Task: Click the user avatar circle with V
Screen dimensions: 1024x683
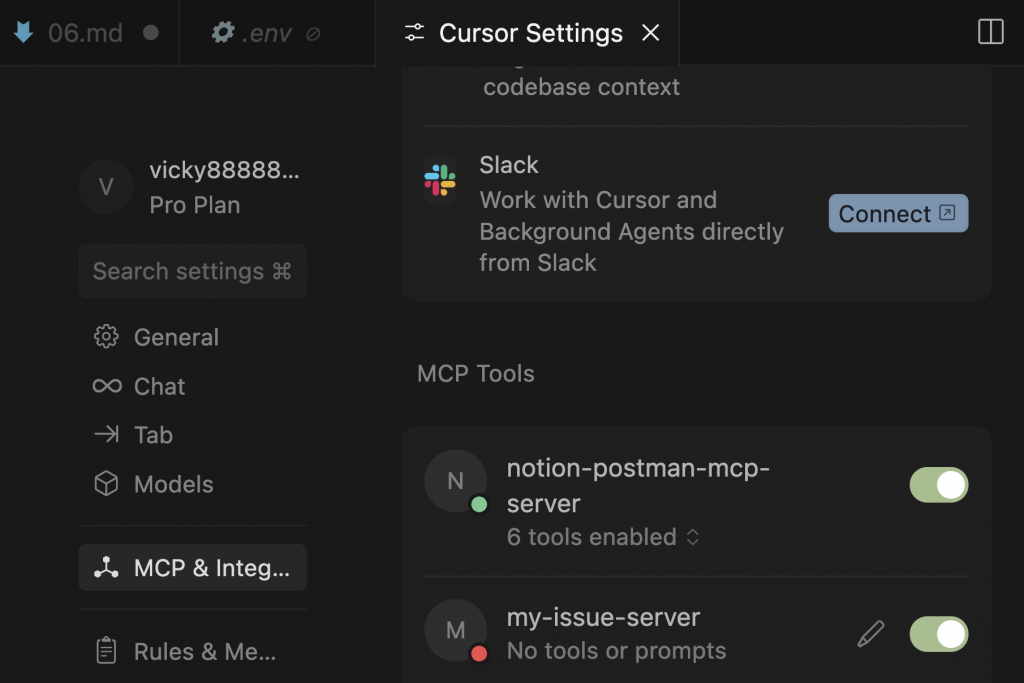Action: pos(106,187)
